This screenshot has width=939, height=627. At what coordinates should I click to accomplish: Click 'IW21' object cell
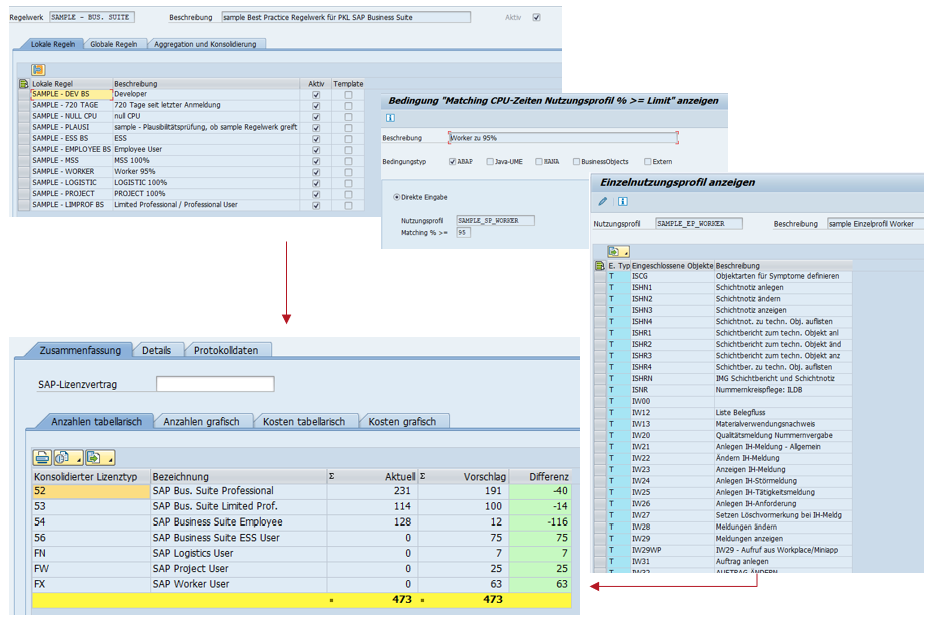click(673, 447)
